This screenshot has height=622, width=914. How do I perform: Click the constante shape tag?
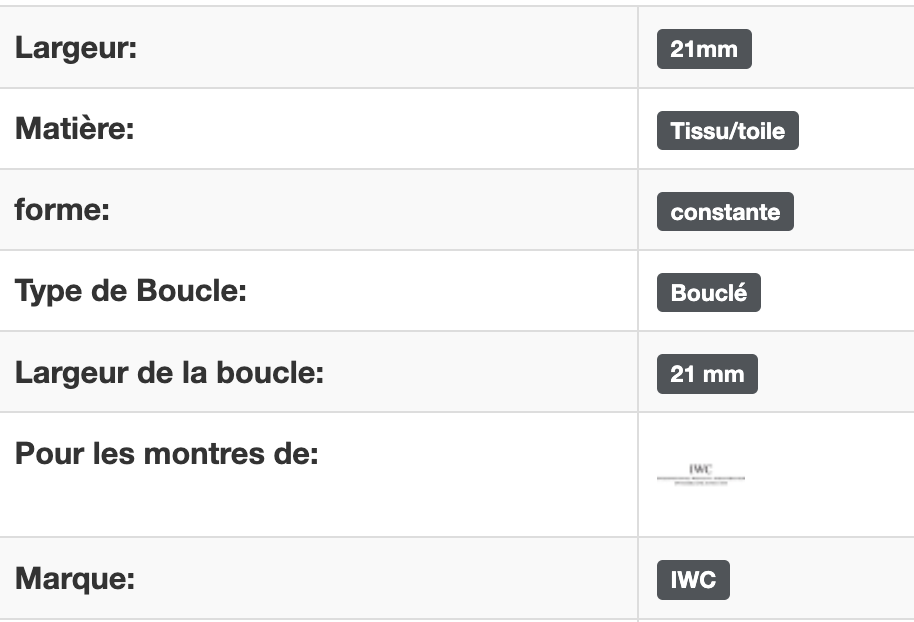tap(725, 212)
